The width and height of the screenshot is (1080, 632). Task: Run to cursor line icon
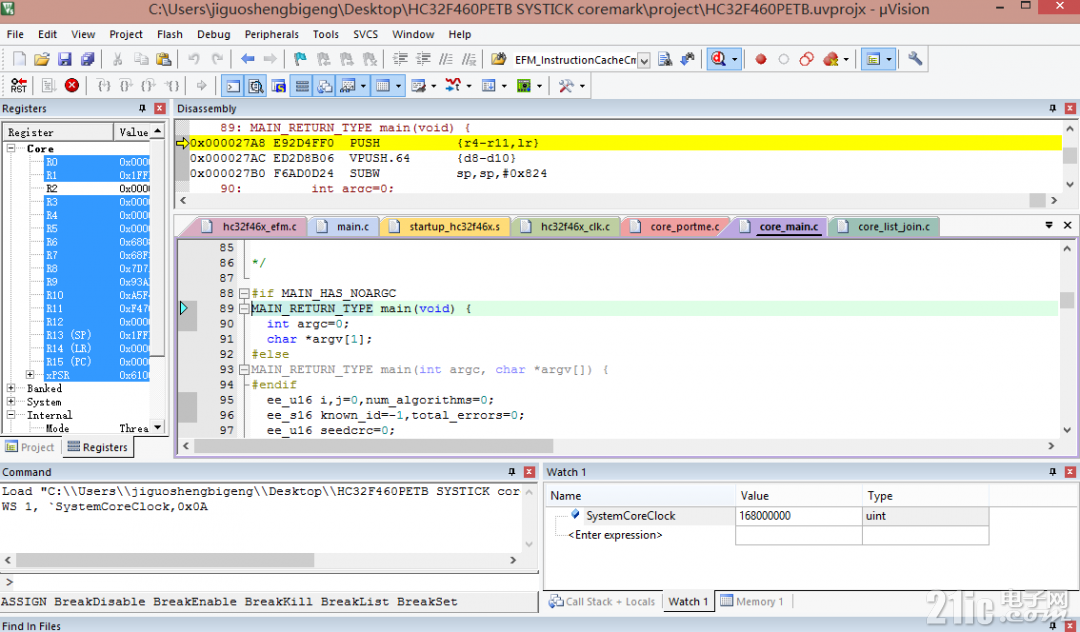pyautogui.click(x=172, y=86)
